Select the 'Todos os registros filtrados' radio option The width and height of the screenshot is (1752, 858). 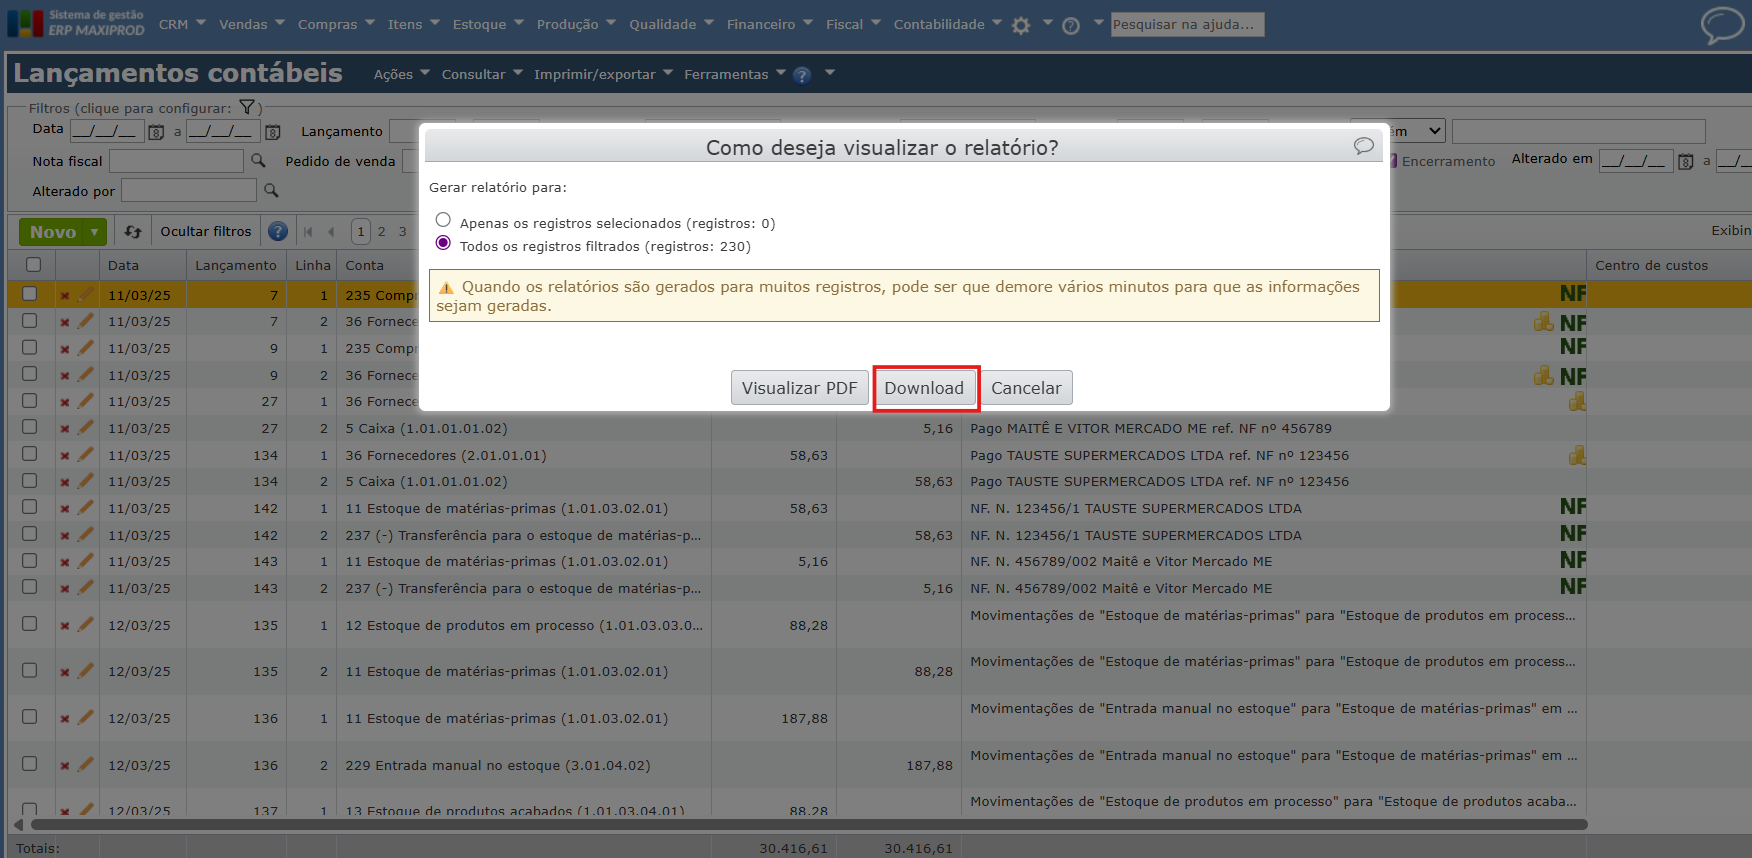(443, 243)
